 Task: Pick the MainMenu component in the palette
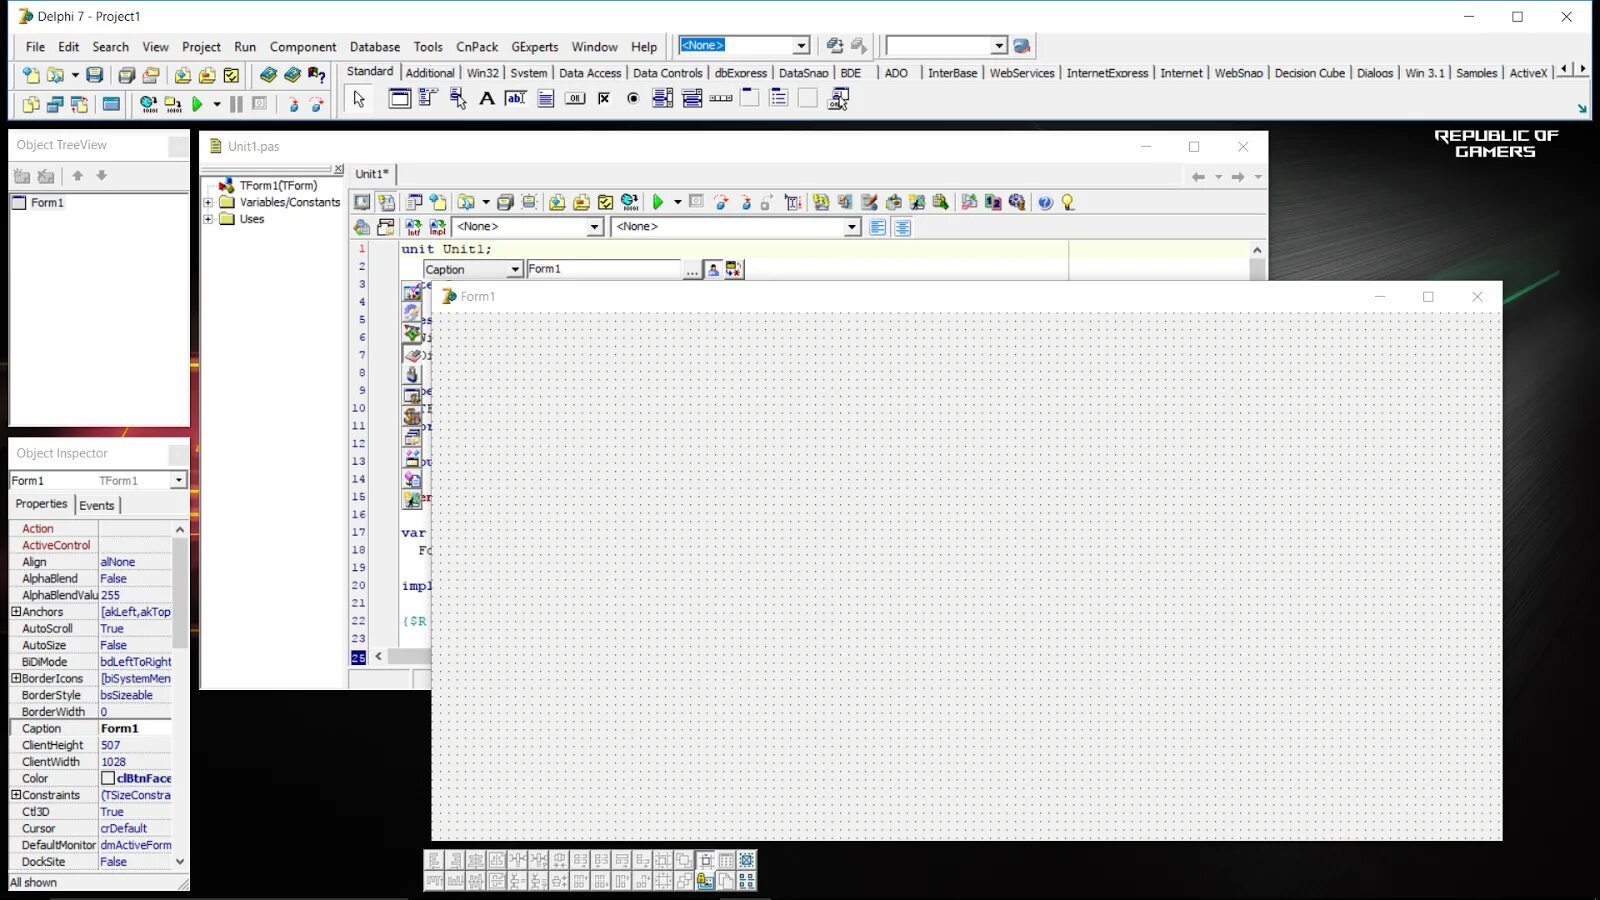click(428, 98)
